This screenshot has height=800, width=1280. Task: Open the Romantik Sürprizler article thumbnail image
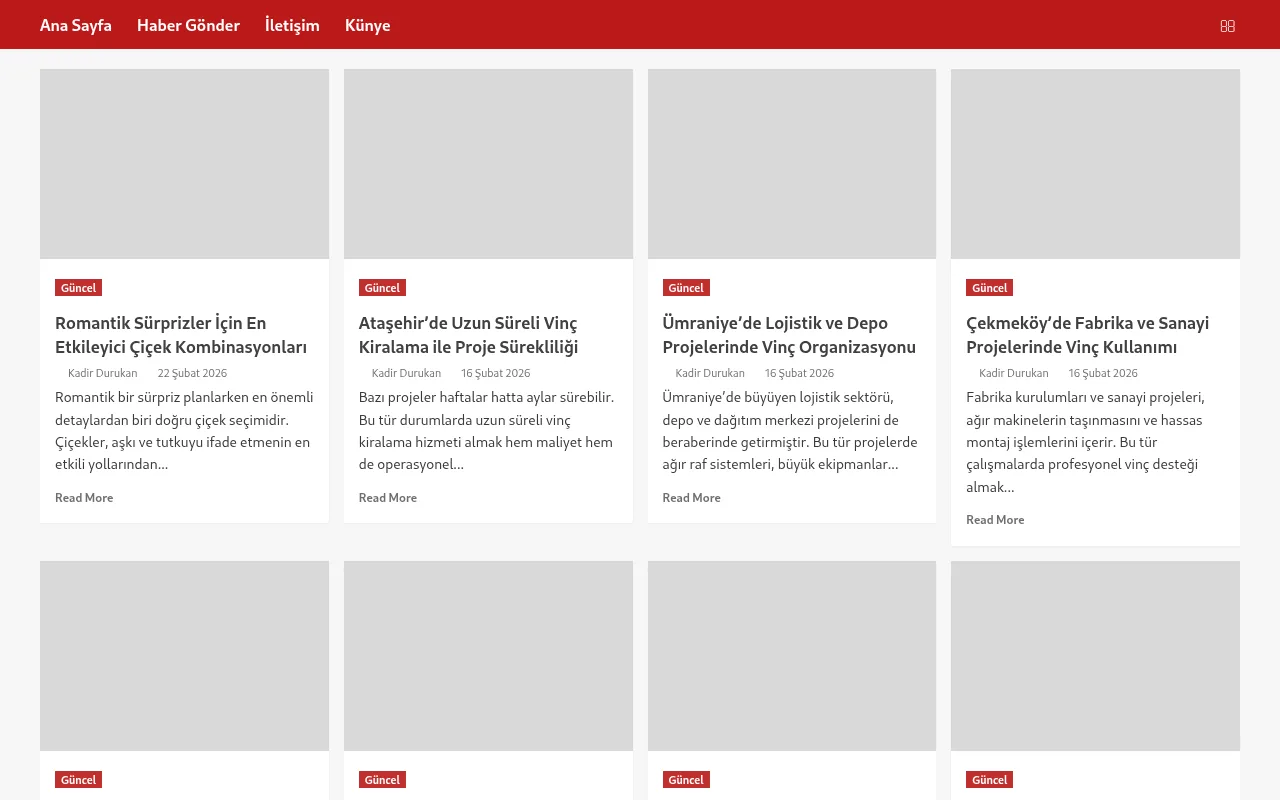(x=184, y=164)
